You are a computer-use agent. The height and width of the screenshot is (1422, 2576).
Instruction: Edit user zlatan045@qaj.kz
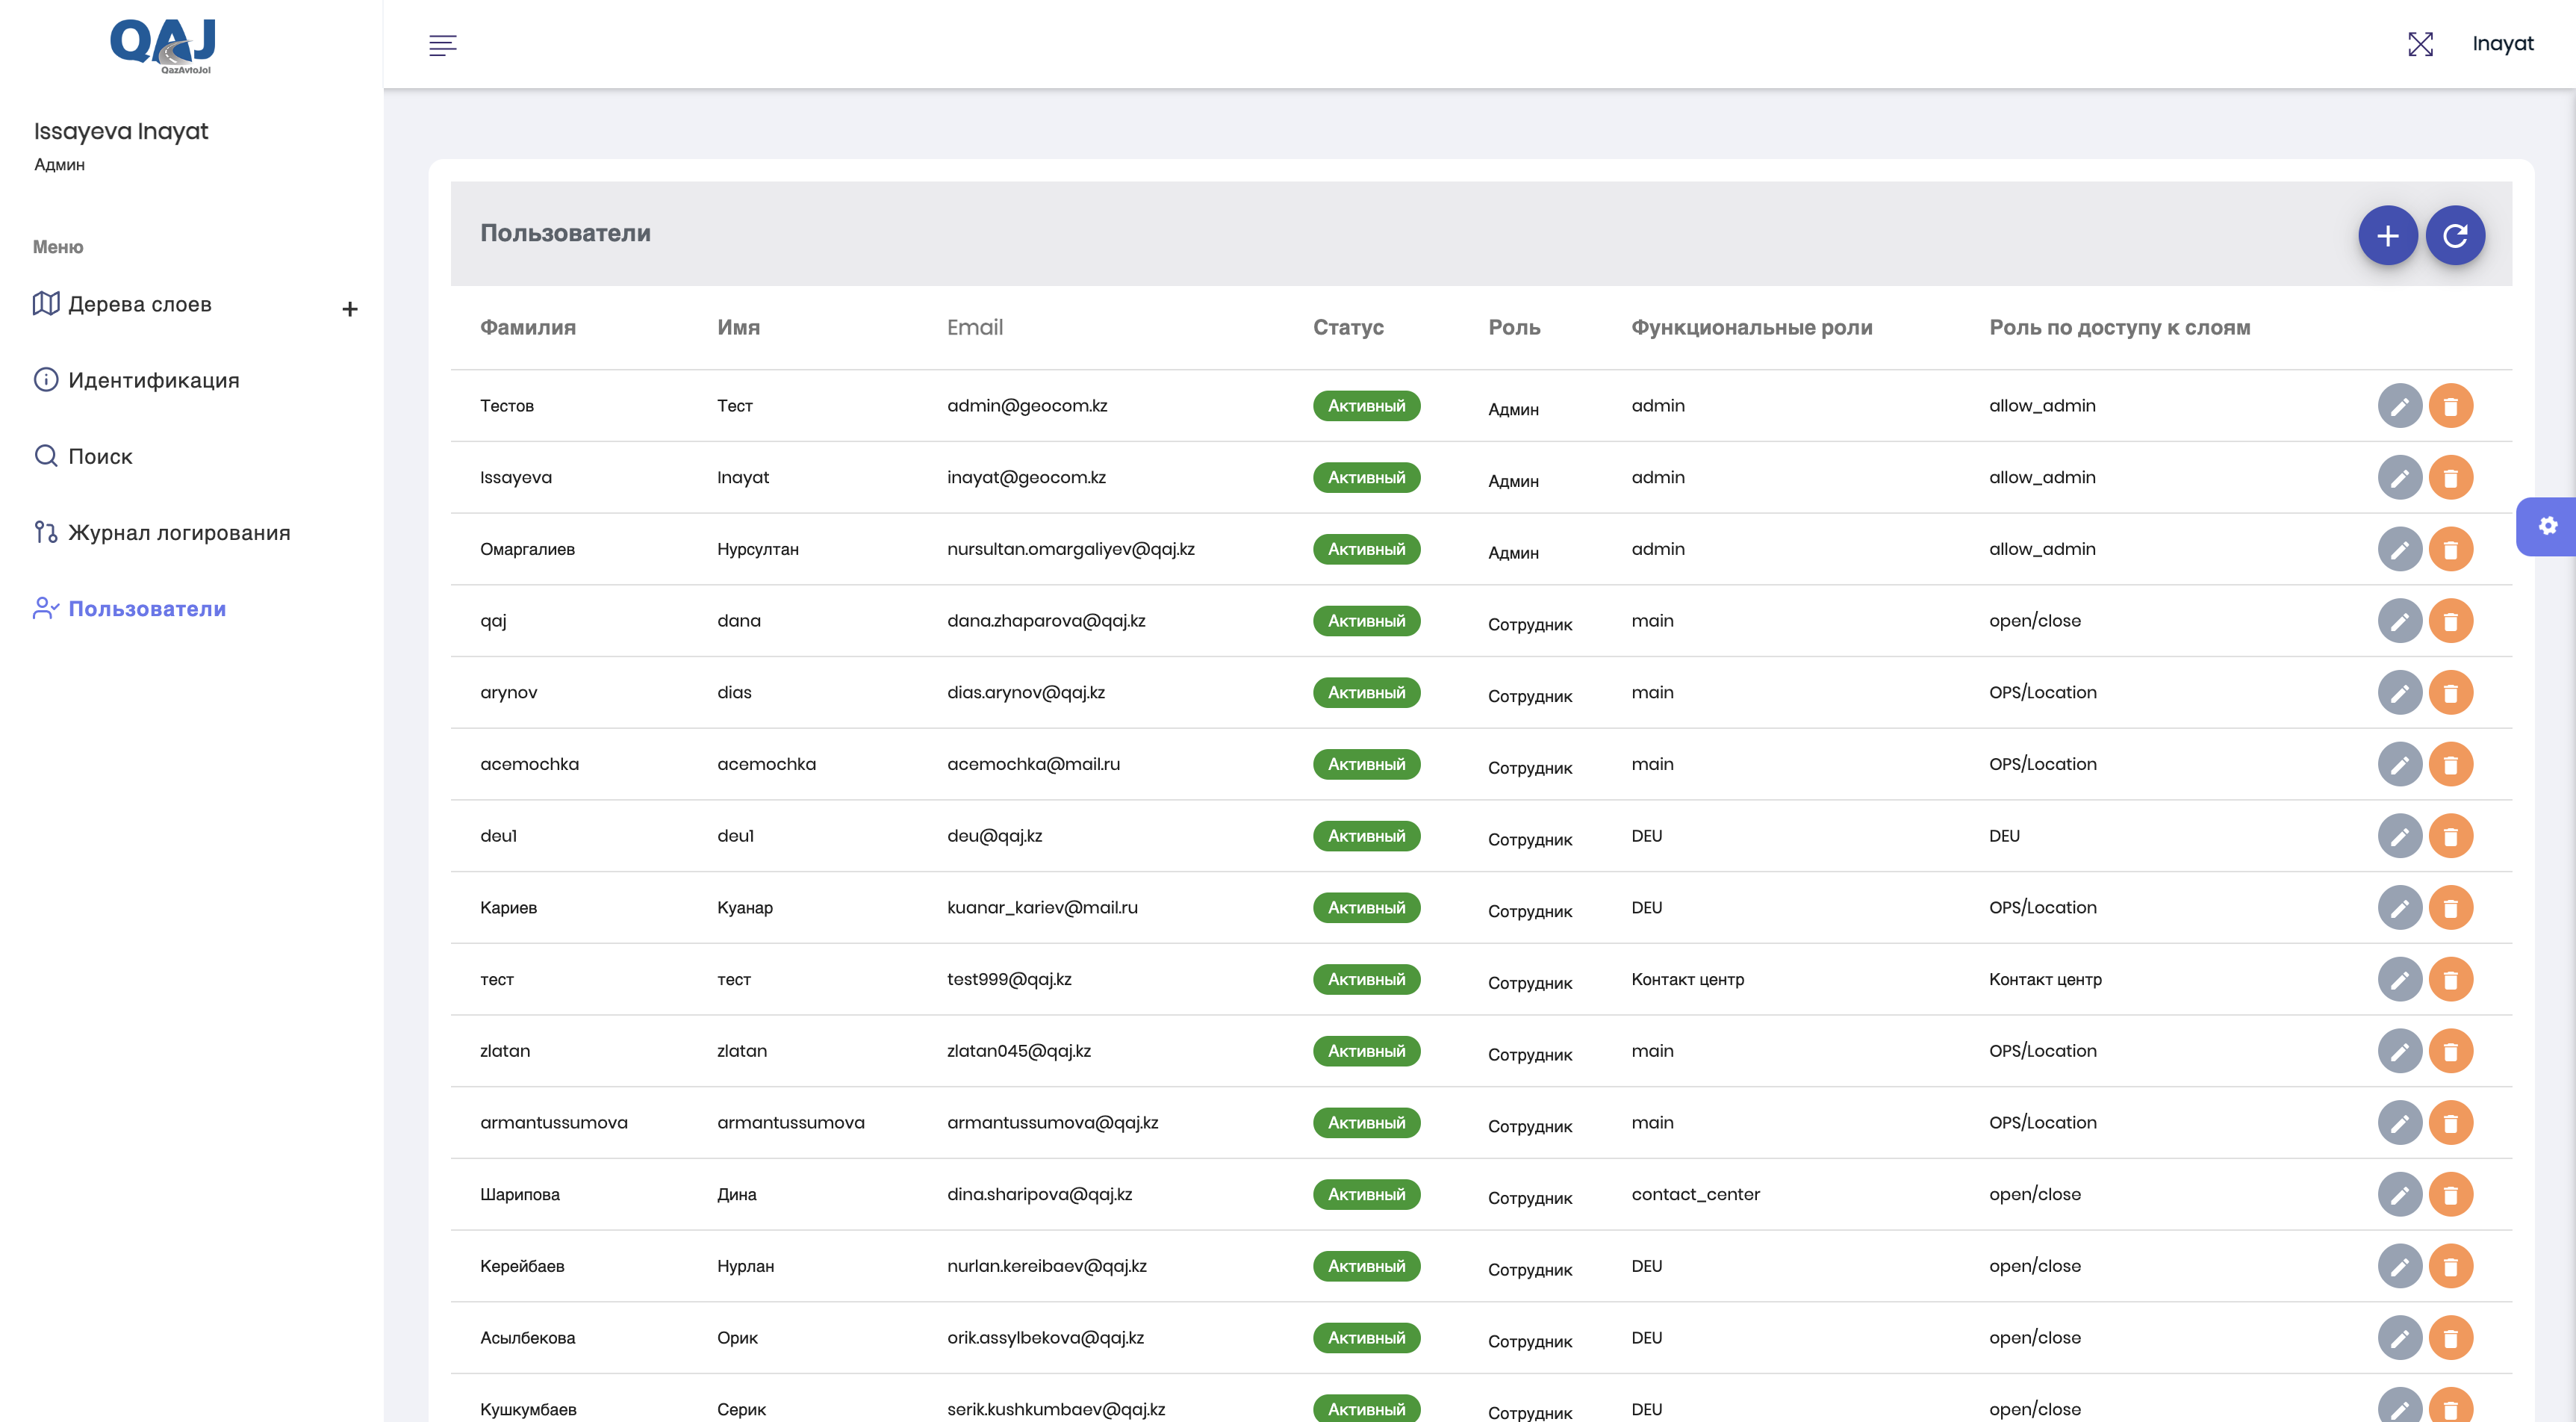[x=2399, y=1051]
